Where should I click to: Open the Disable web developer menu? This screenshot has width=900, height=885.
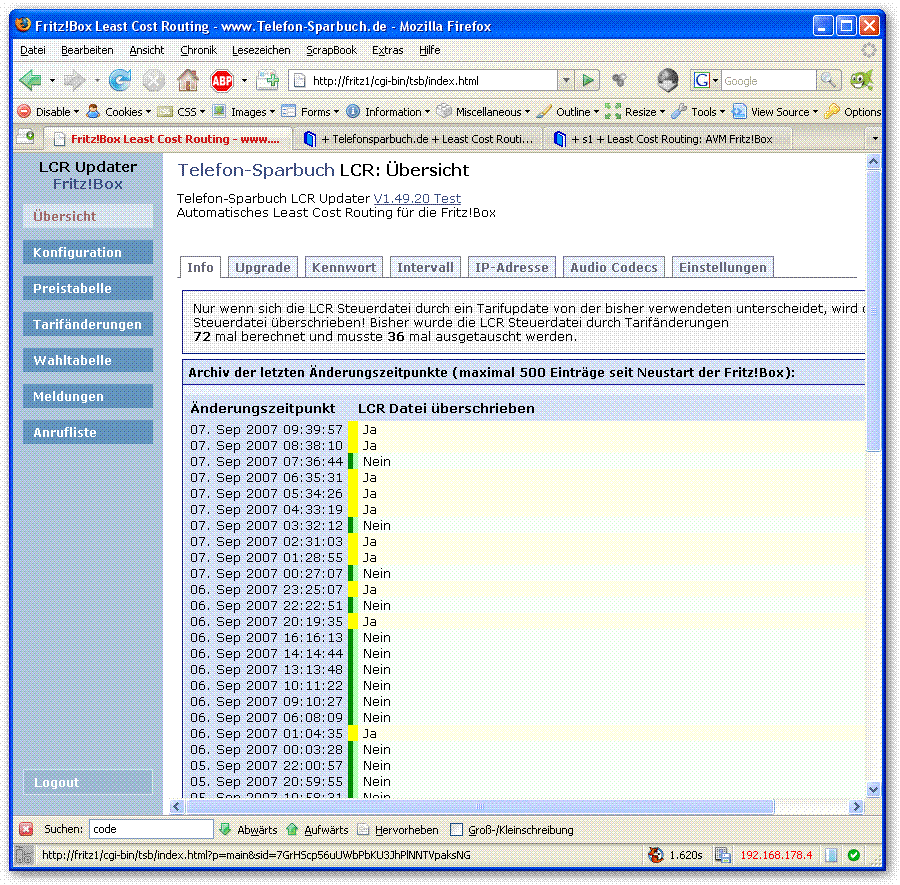tap(48, 111)
